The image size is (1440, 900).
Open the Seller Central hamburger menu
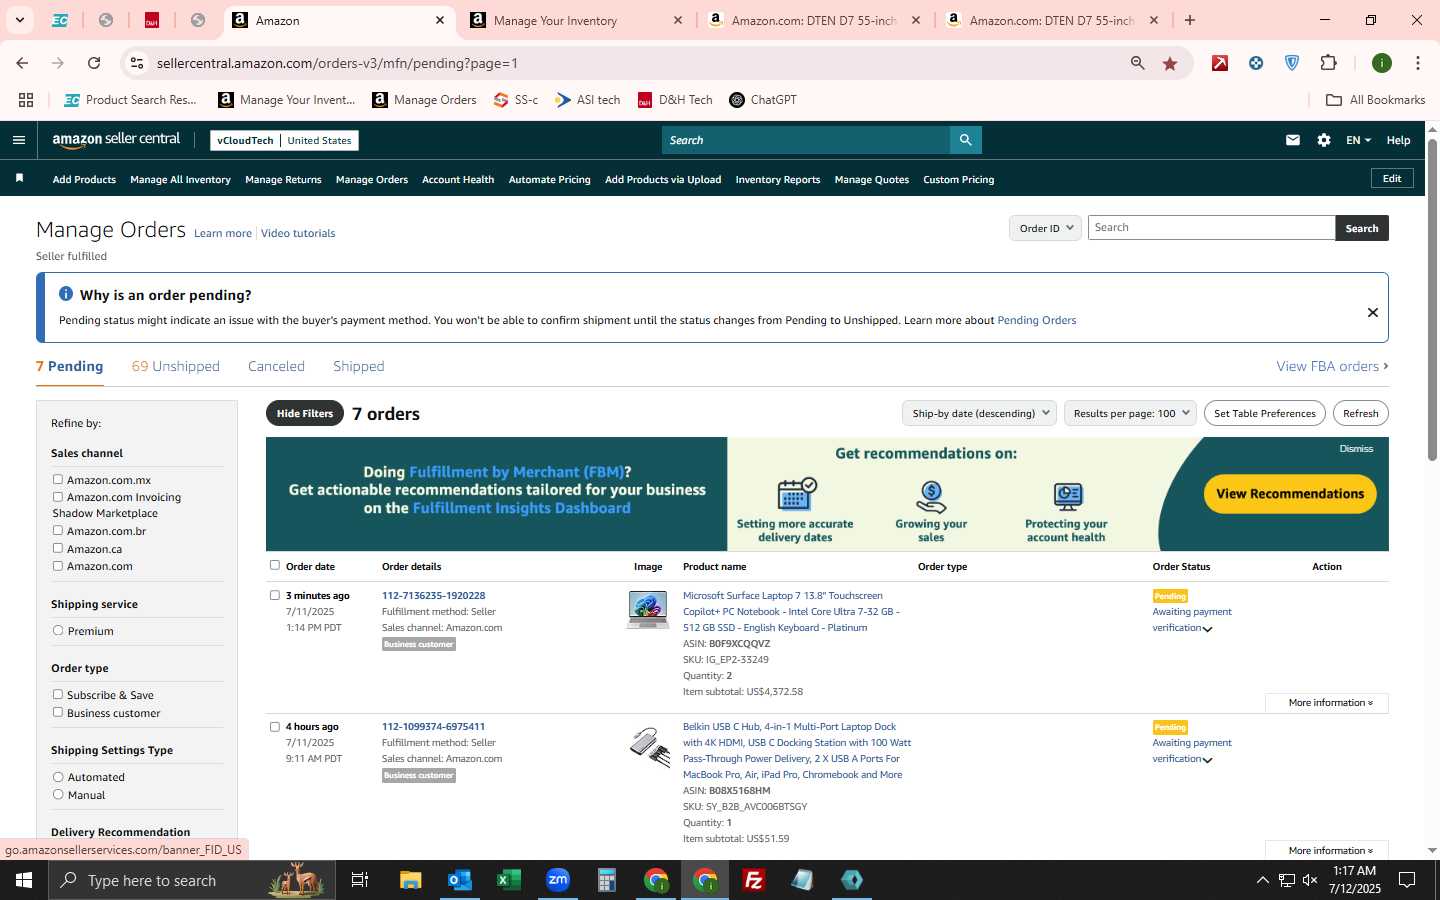click(18, 140)
